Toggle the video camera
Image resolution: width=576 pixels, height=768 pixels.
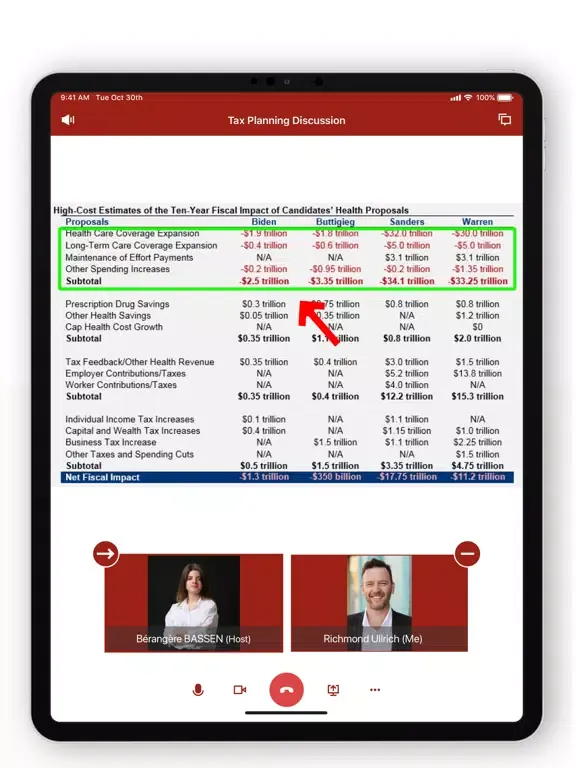click(240, 690)
